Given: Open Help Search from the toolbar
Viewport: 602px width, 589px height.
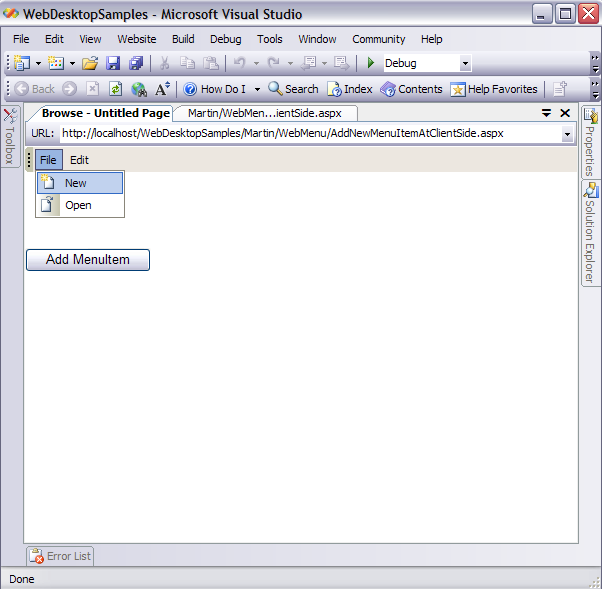Looking at the screenshot, I should click(x=293, y=89).
